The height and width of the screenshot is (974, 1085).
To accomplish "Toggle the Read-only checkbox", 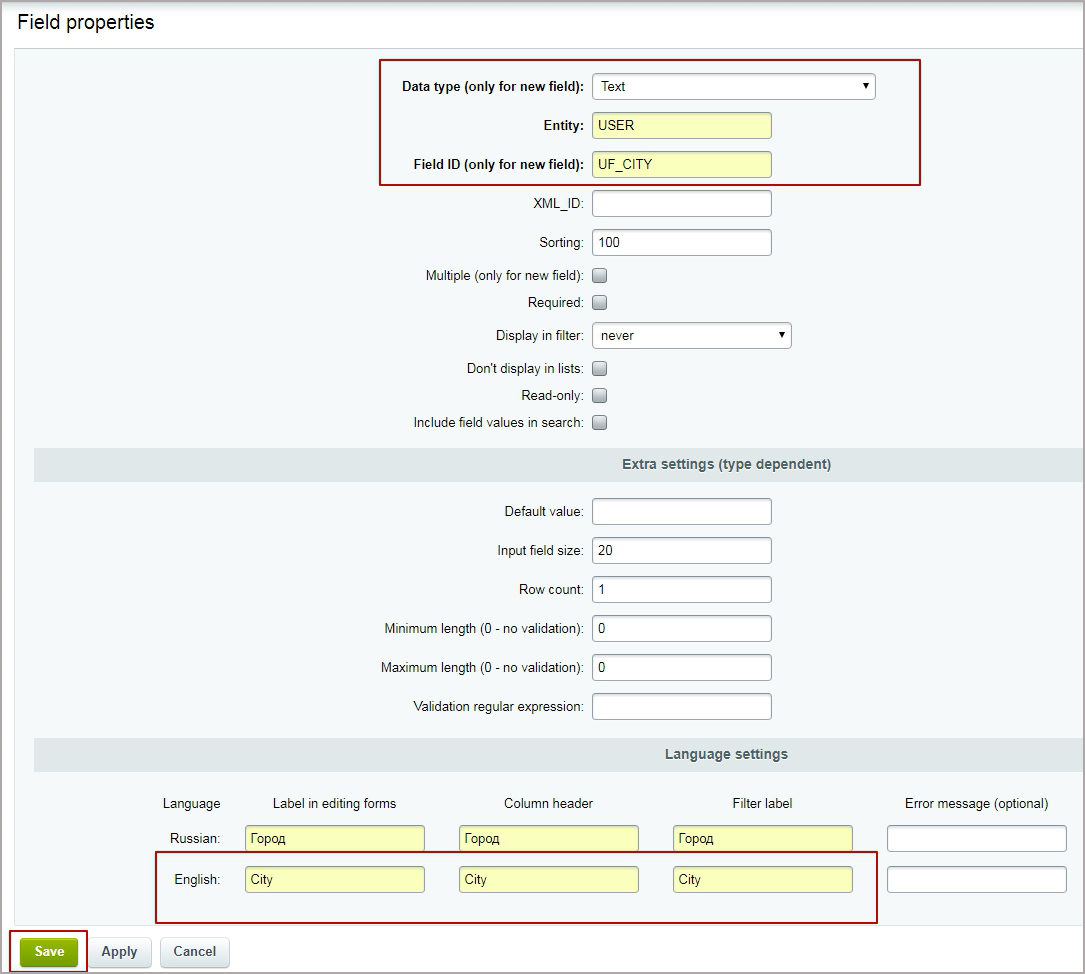I will click(x=600, y=395).
